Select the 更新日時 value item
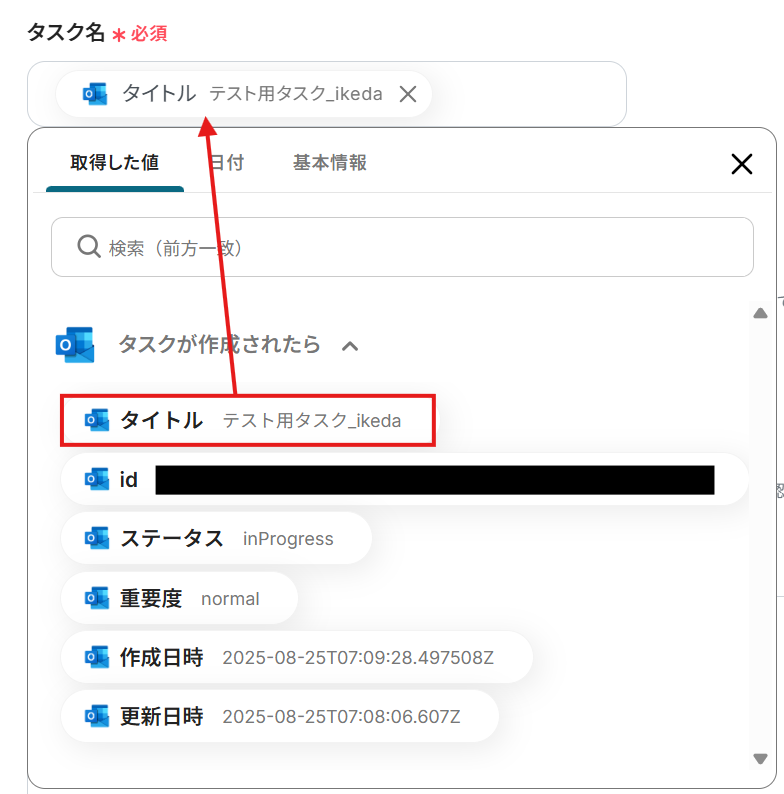The image size is (784, 794). (x=280, y=717)
